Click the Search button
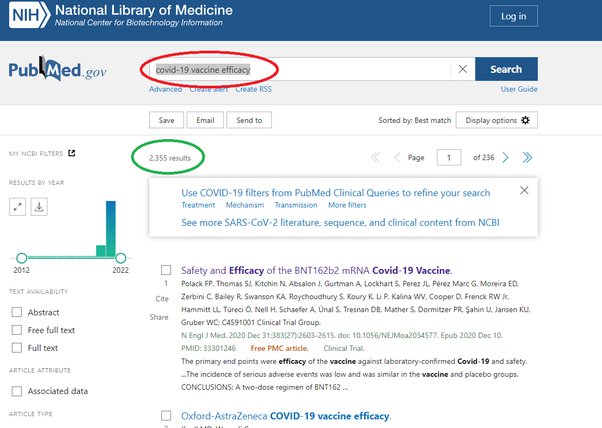Screen dimensions: 602x428 tap(506, 69)
